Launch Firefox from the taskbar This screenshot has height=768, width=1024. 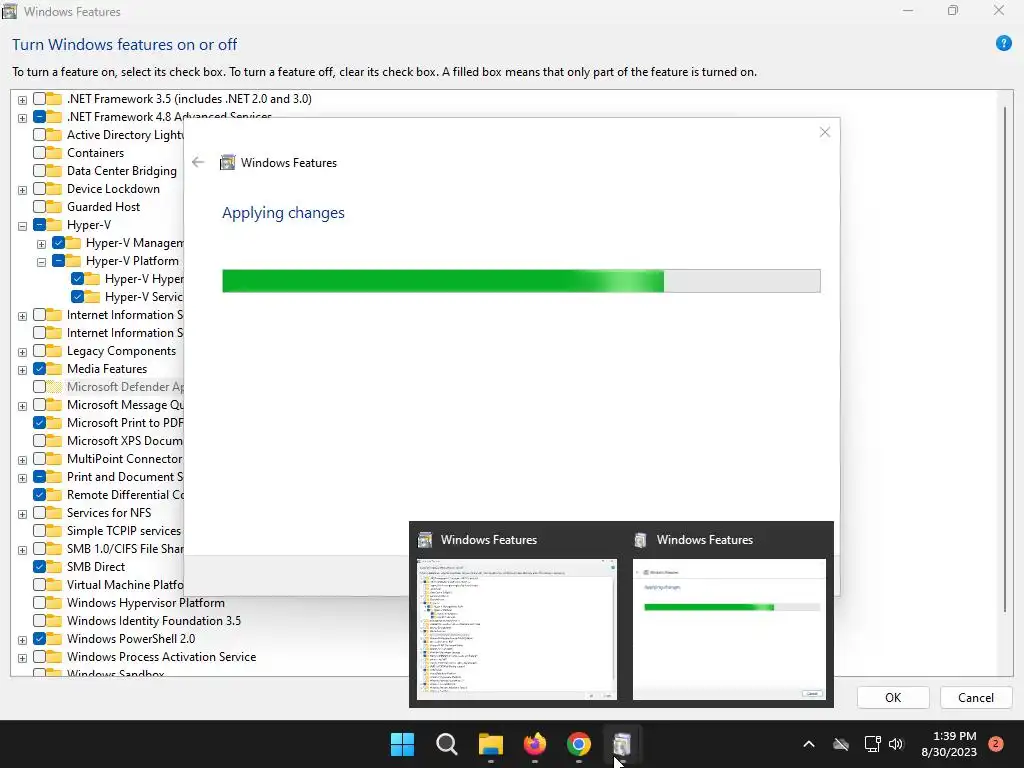[535, 744]
